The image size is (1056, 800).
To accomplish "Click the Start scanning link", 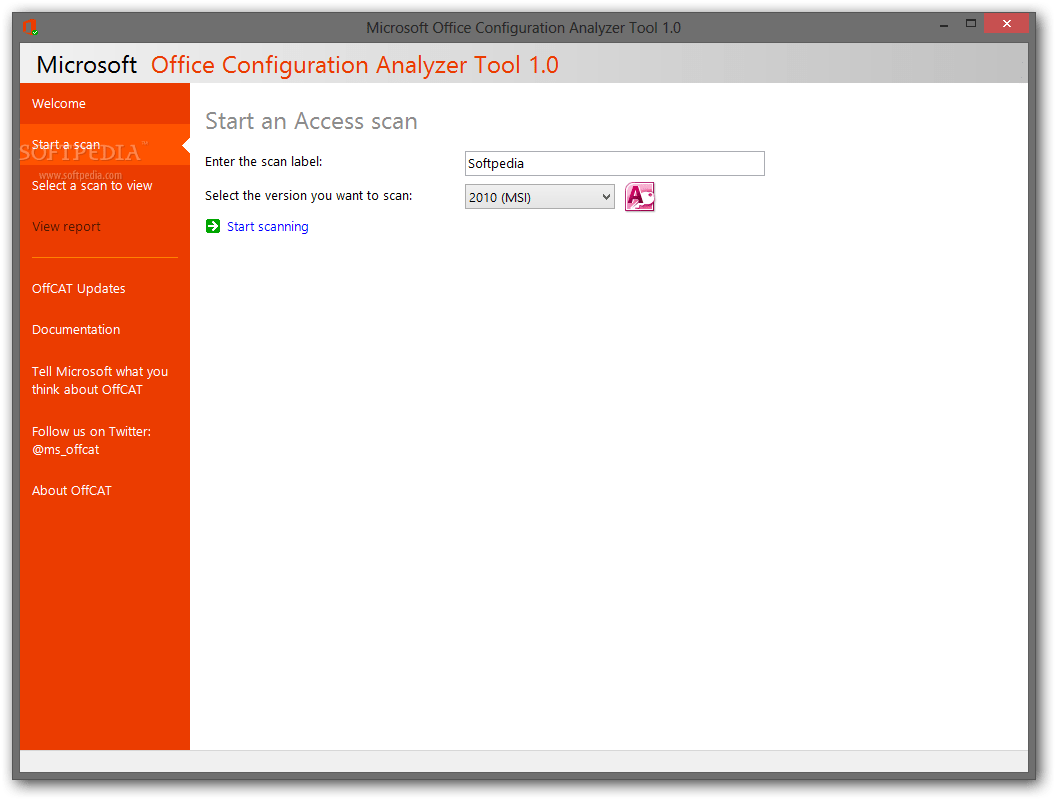I will point(266,226).
